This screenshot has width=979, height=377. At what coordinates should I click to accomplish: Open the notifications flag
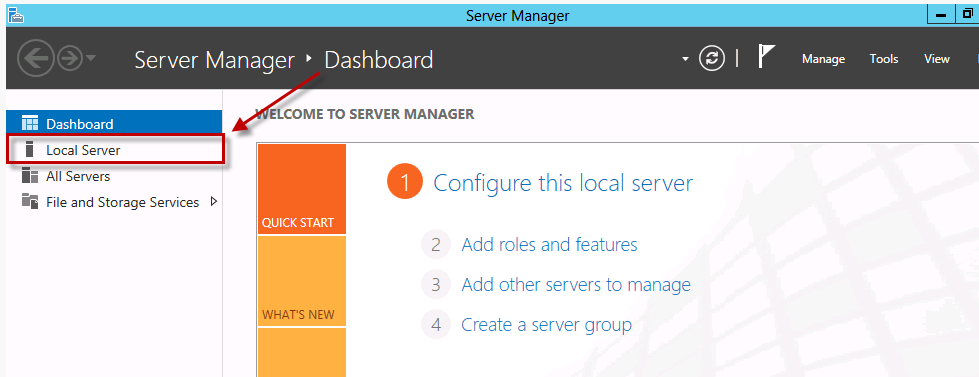click(766, 56)
